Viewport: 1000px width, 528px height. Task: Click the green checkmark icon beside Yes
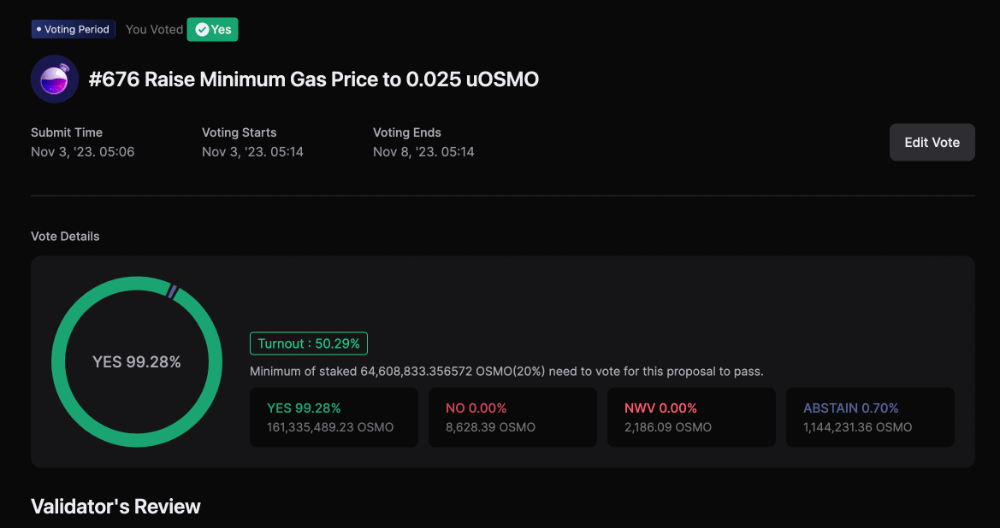[x=202, y=29]
